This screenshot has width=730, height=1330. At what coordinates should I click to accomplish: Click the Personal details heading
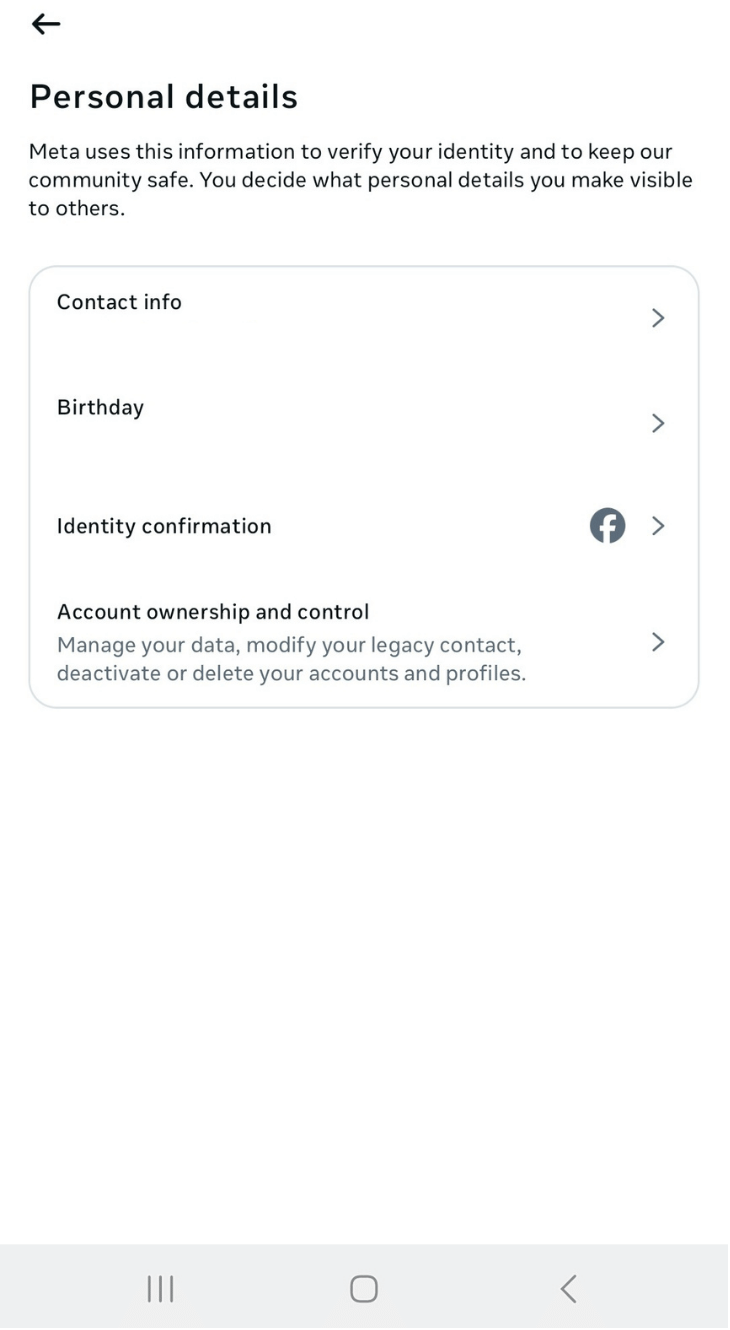(164, 97)
